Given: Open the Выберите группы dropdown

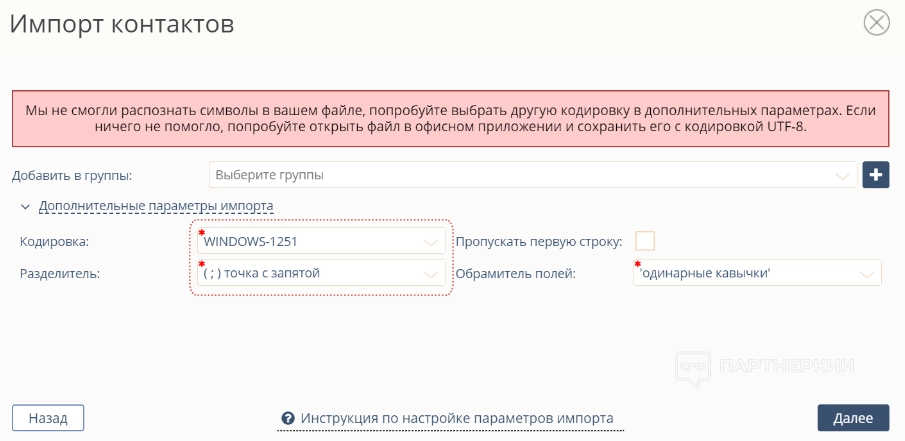Looking at the screenshot, I should (533, 175).
